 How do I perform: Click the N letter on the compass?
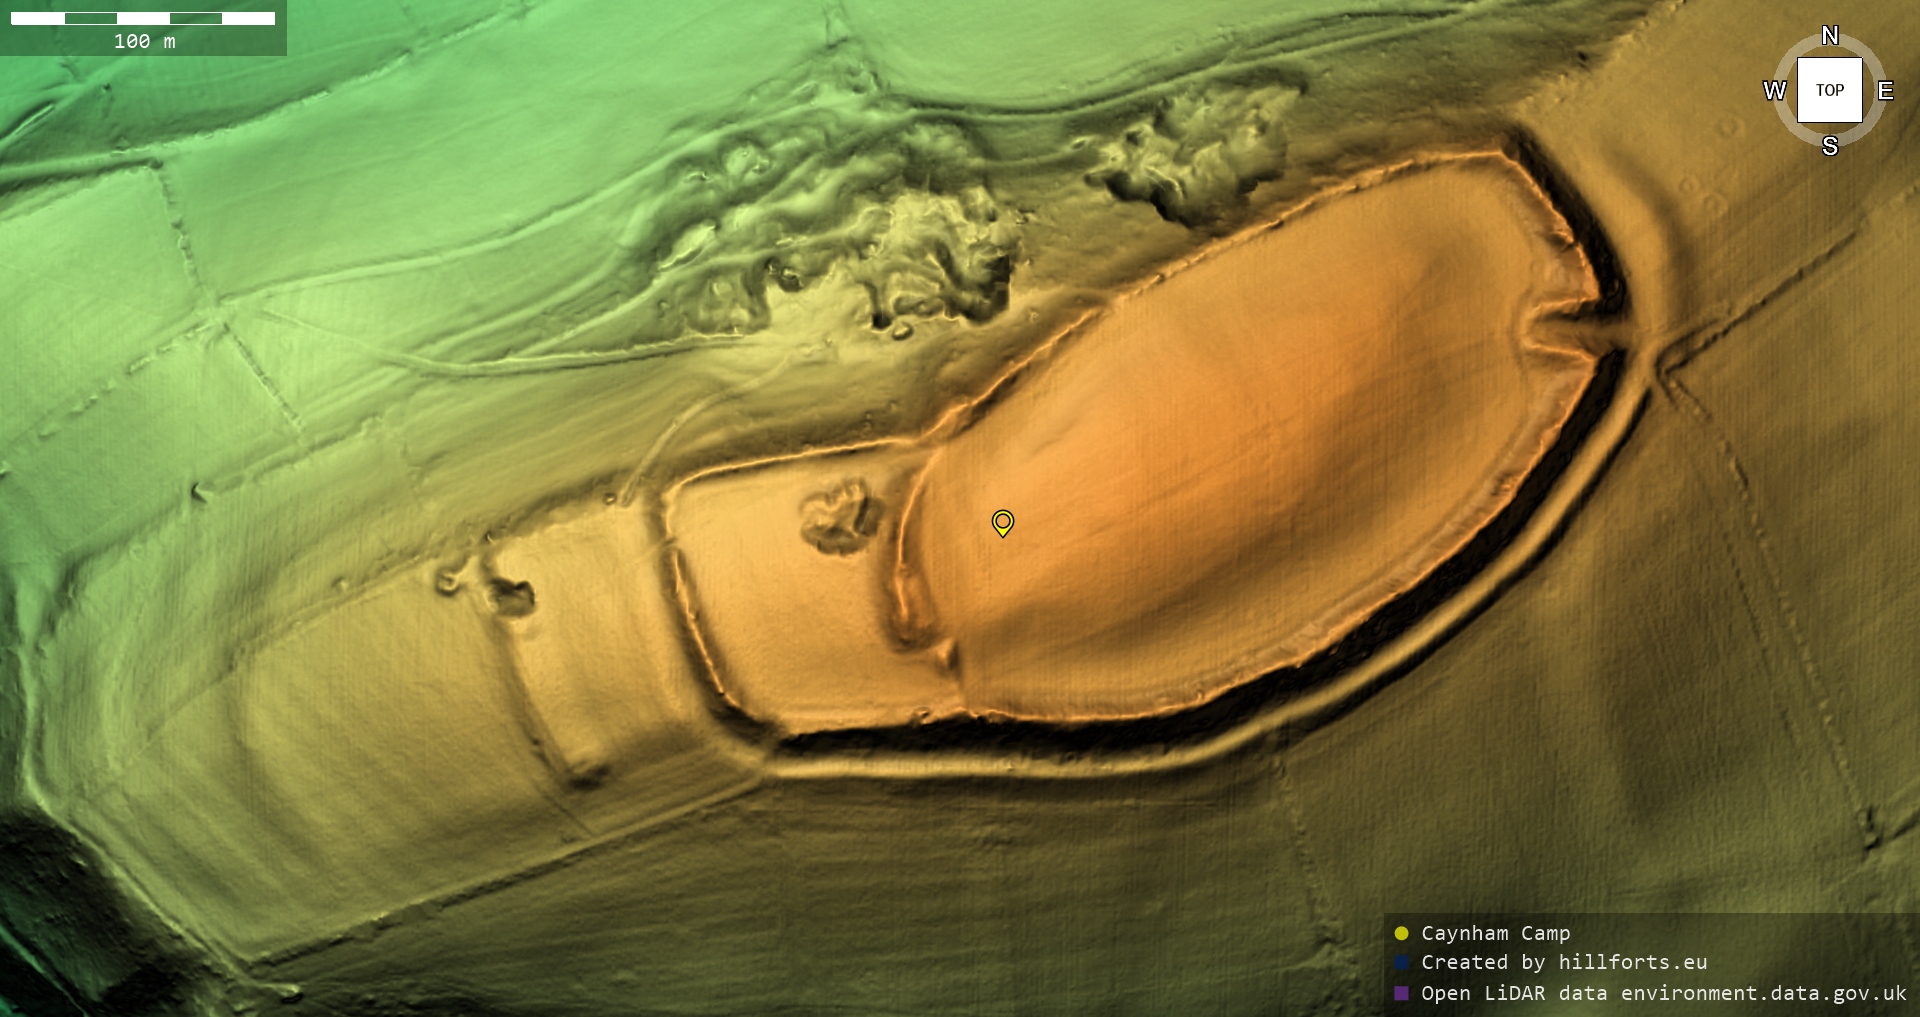pyautogui.click(x=1830, y=36)
